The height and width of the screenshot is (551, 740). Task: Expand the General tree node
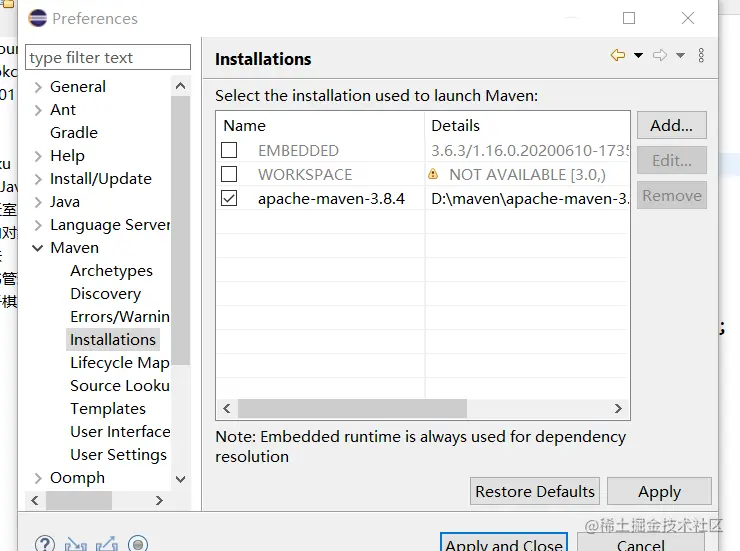click(x=38, y=87)
